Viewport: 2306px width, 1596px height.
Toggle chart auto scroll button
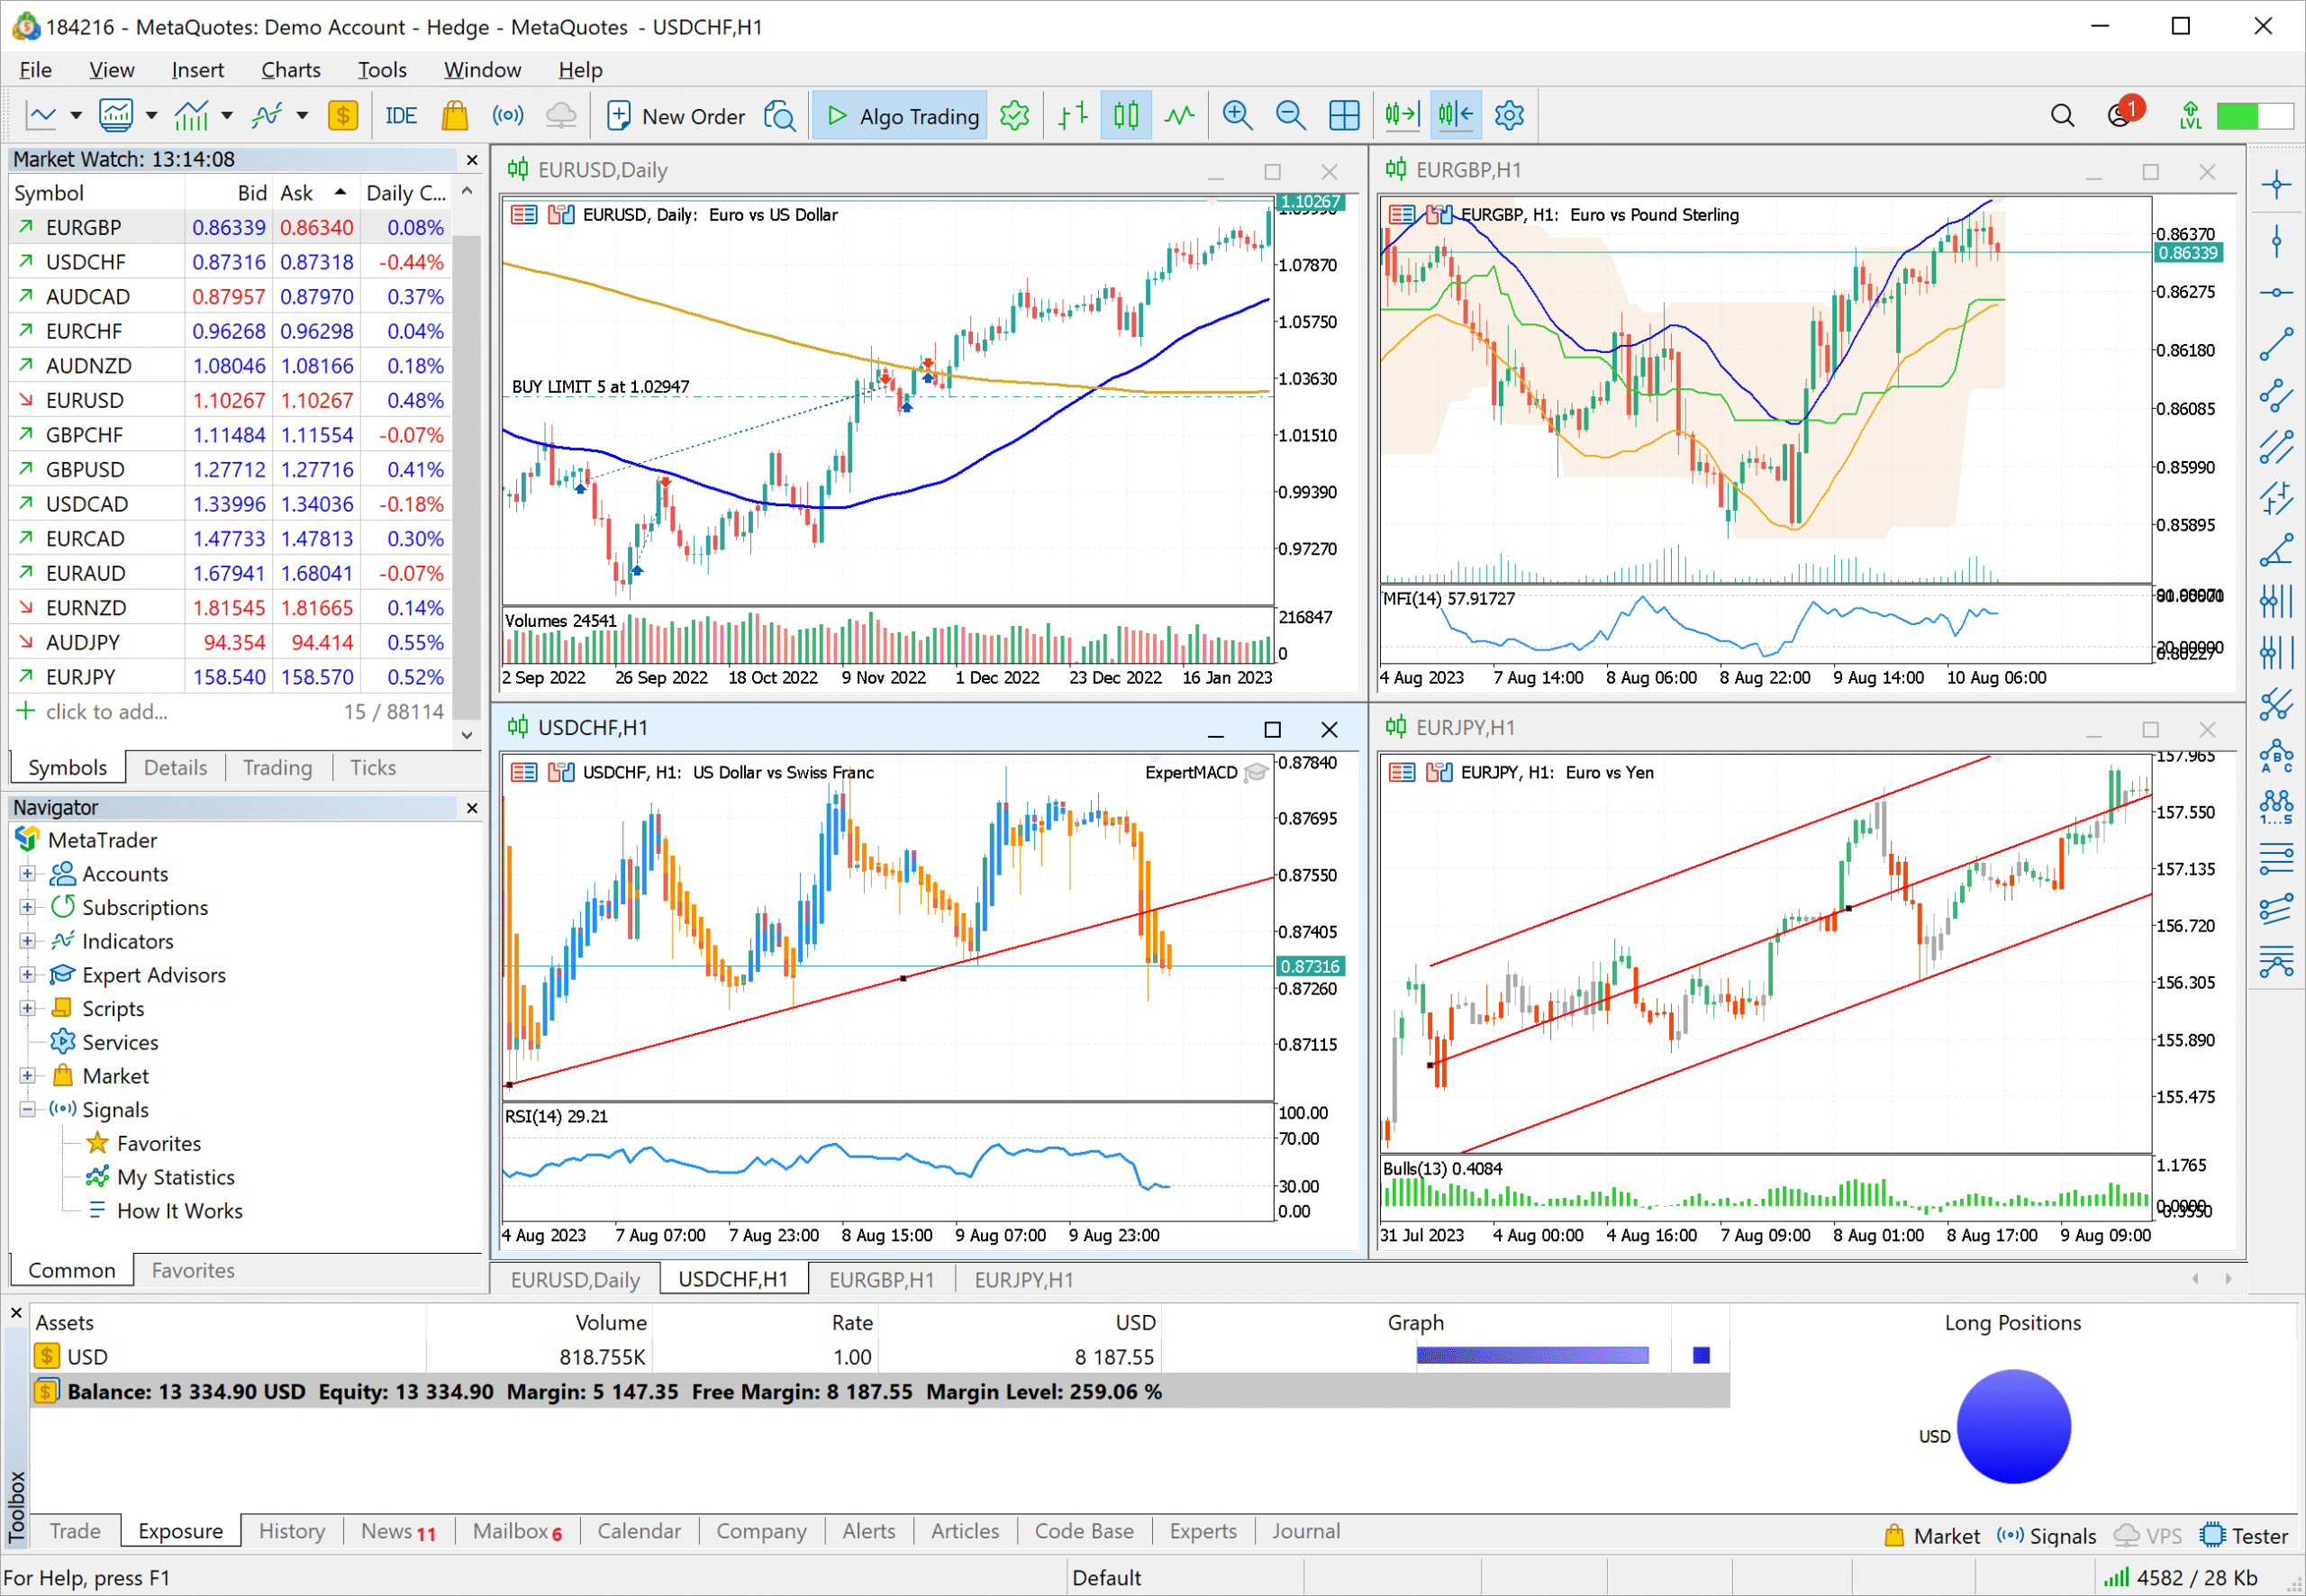[x=1402, y=116]
